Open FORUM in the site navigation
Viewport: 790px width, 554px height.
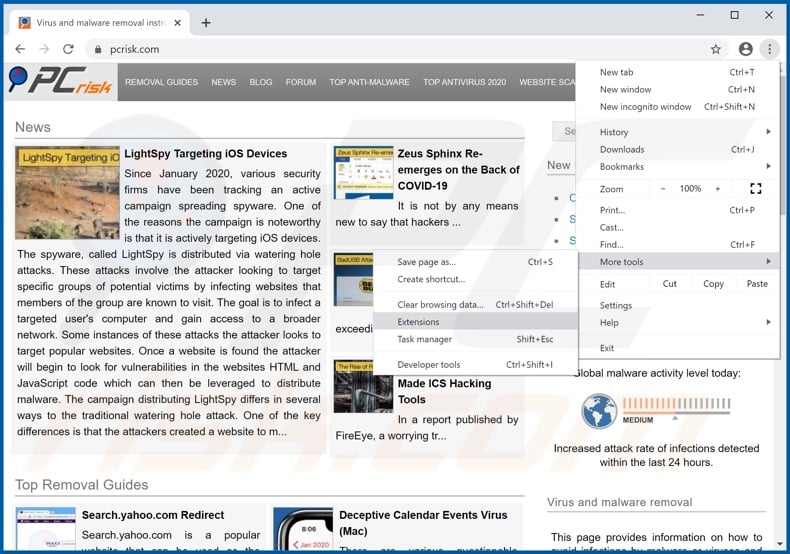tap(301, 82)
